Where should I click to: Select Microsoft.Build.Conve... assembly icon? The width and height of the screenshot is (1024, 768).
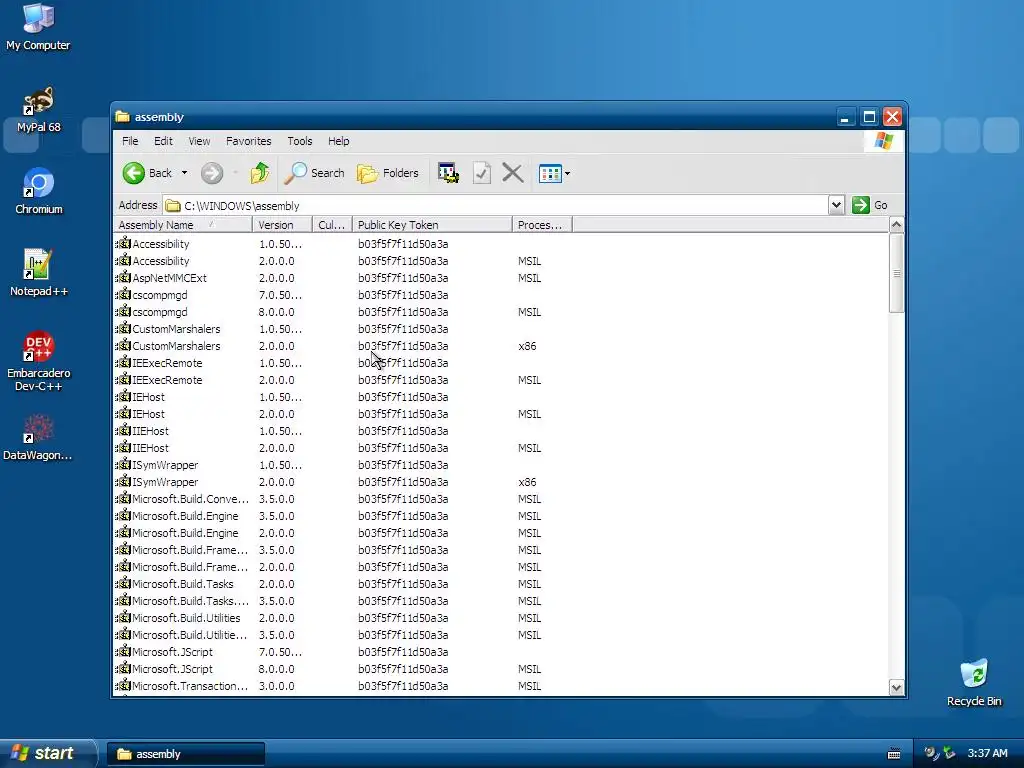coord(123,498)
